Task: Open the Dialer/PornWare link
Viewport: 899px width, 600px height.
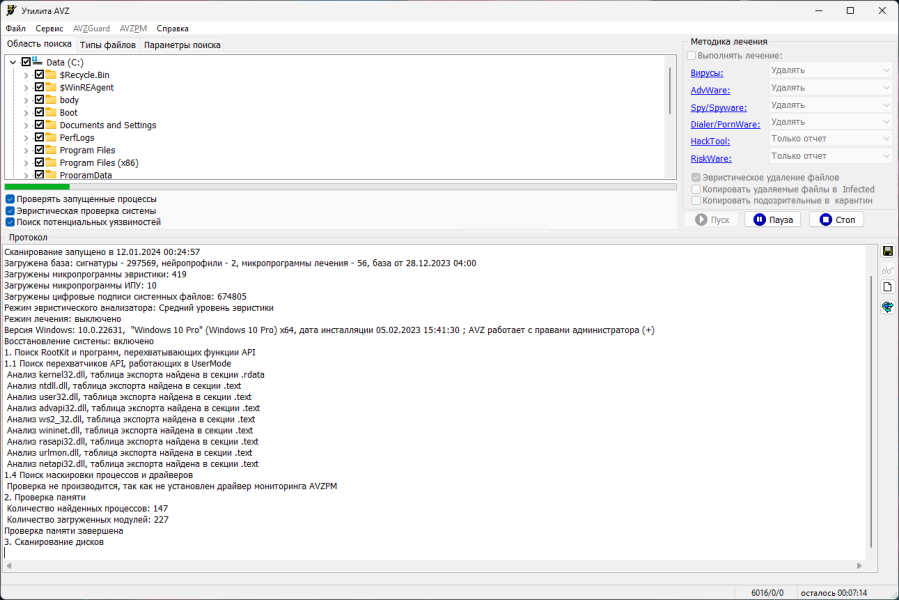Action: [x=725, y=124]
